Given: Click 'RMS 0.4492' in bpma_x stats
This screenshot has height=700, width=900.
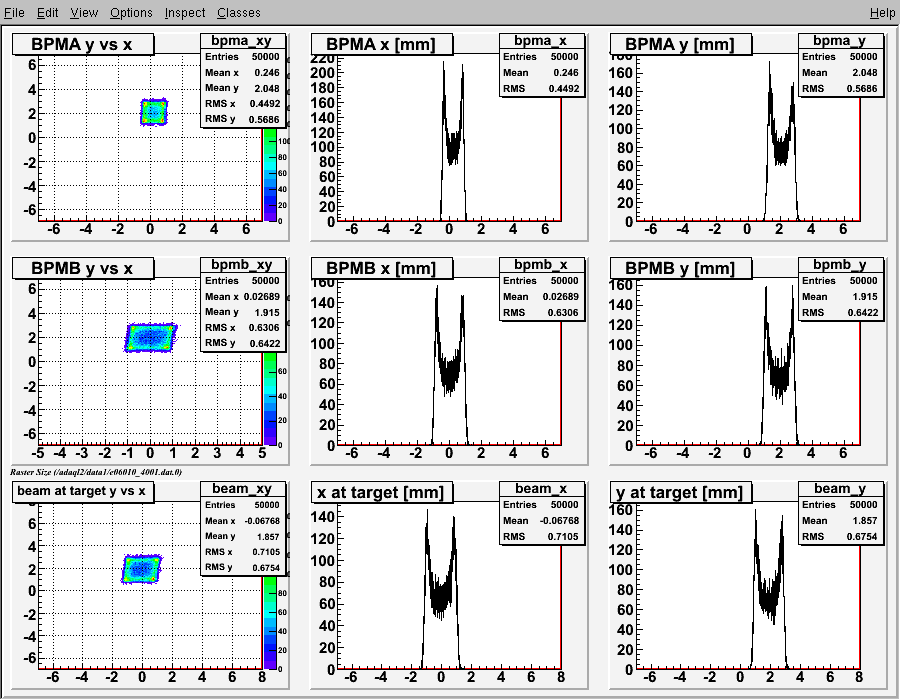Looking at the screenshot, I should (541, 89).
